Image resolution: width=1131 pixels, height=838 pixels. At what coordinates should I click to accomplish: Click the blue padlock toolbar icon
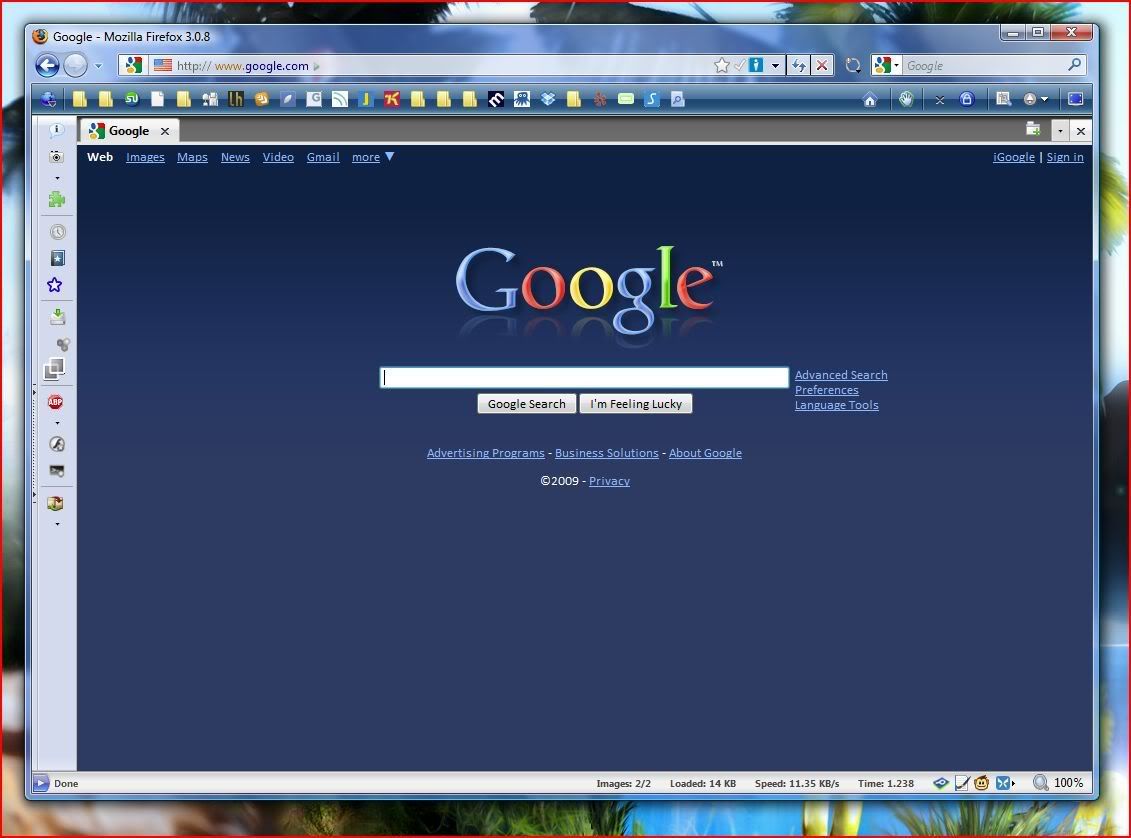click(x=967, y=100)
